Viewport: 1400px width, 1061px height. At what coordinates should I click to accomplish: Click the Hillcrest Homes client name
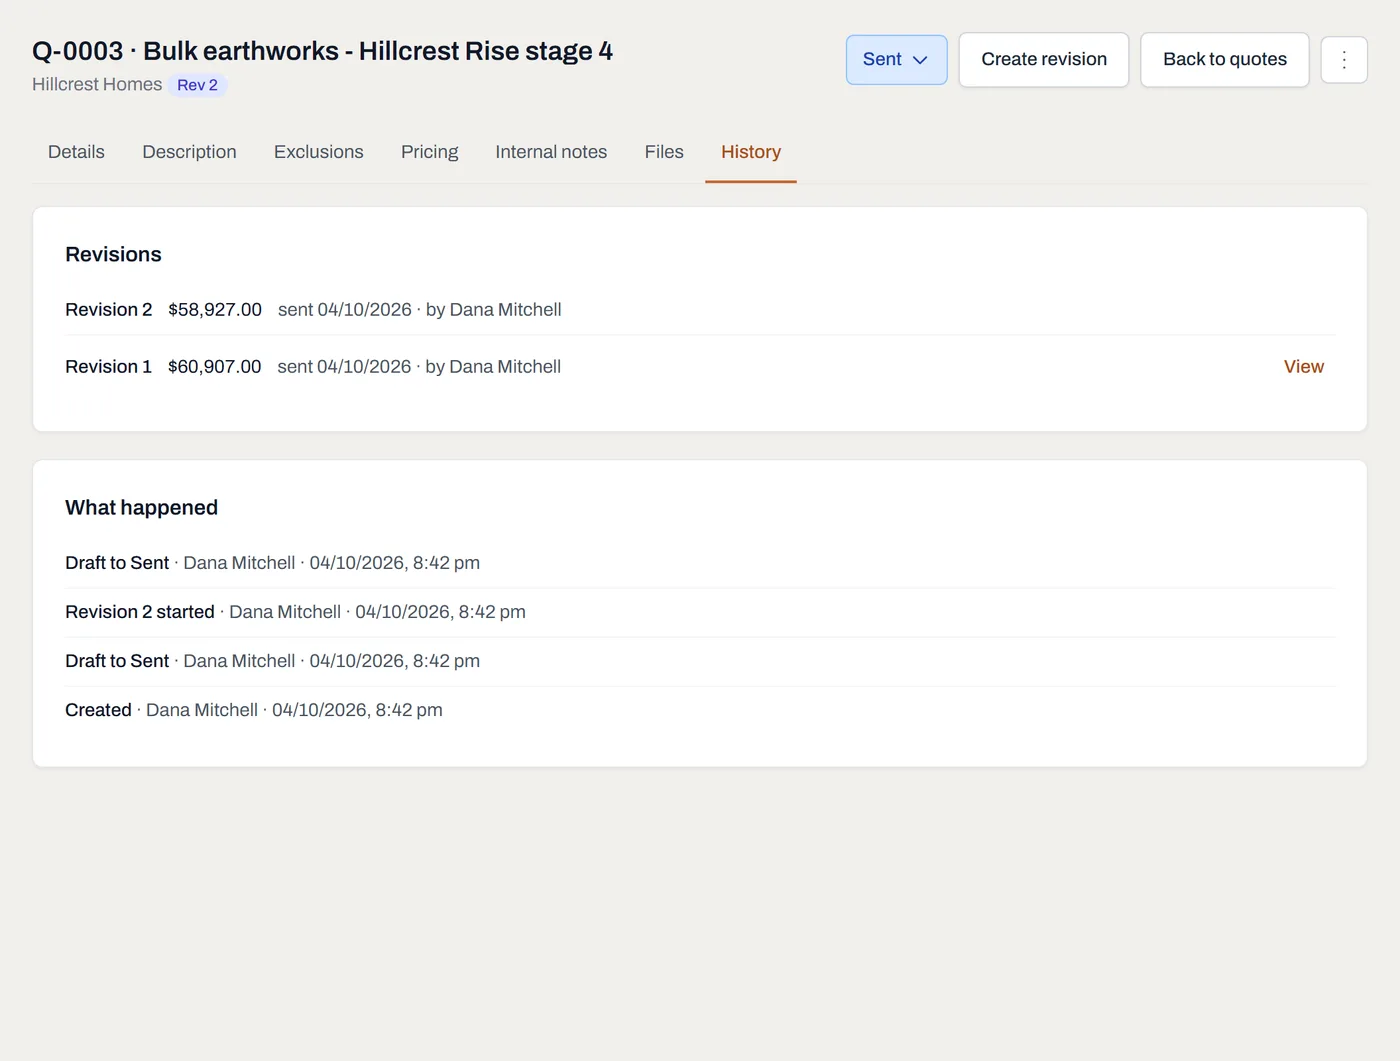pos(97,85)
